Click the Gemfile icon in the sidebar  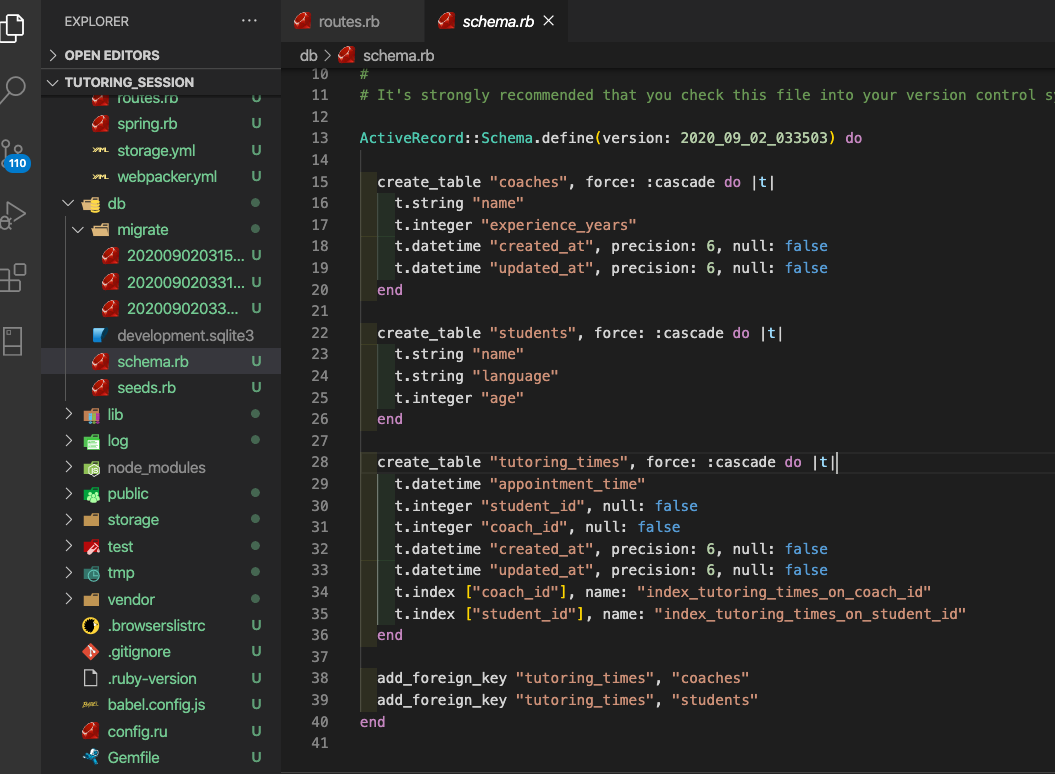88,757
